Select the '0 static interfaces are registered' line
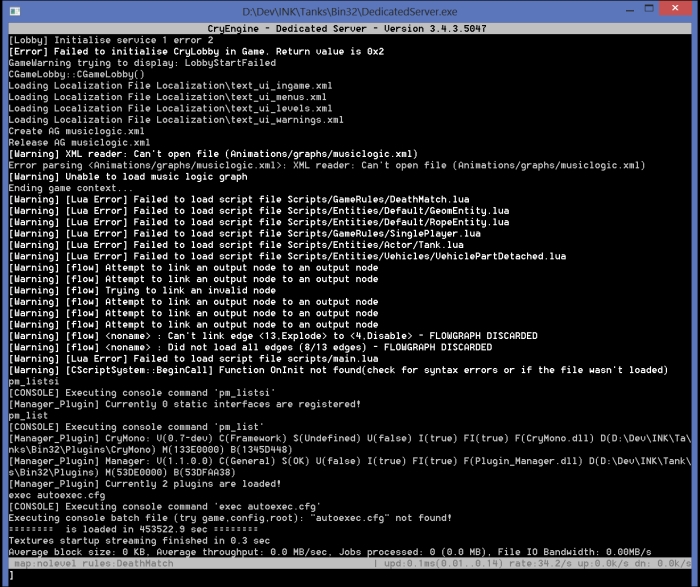700x587 pixels. [184, 404]
